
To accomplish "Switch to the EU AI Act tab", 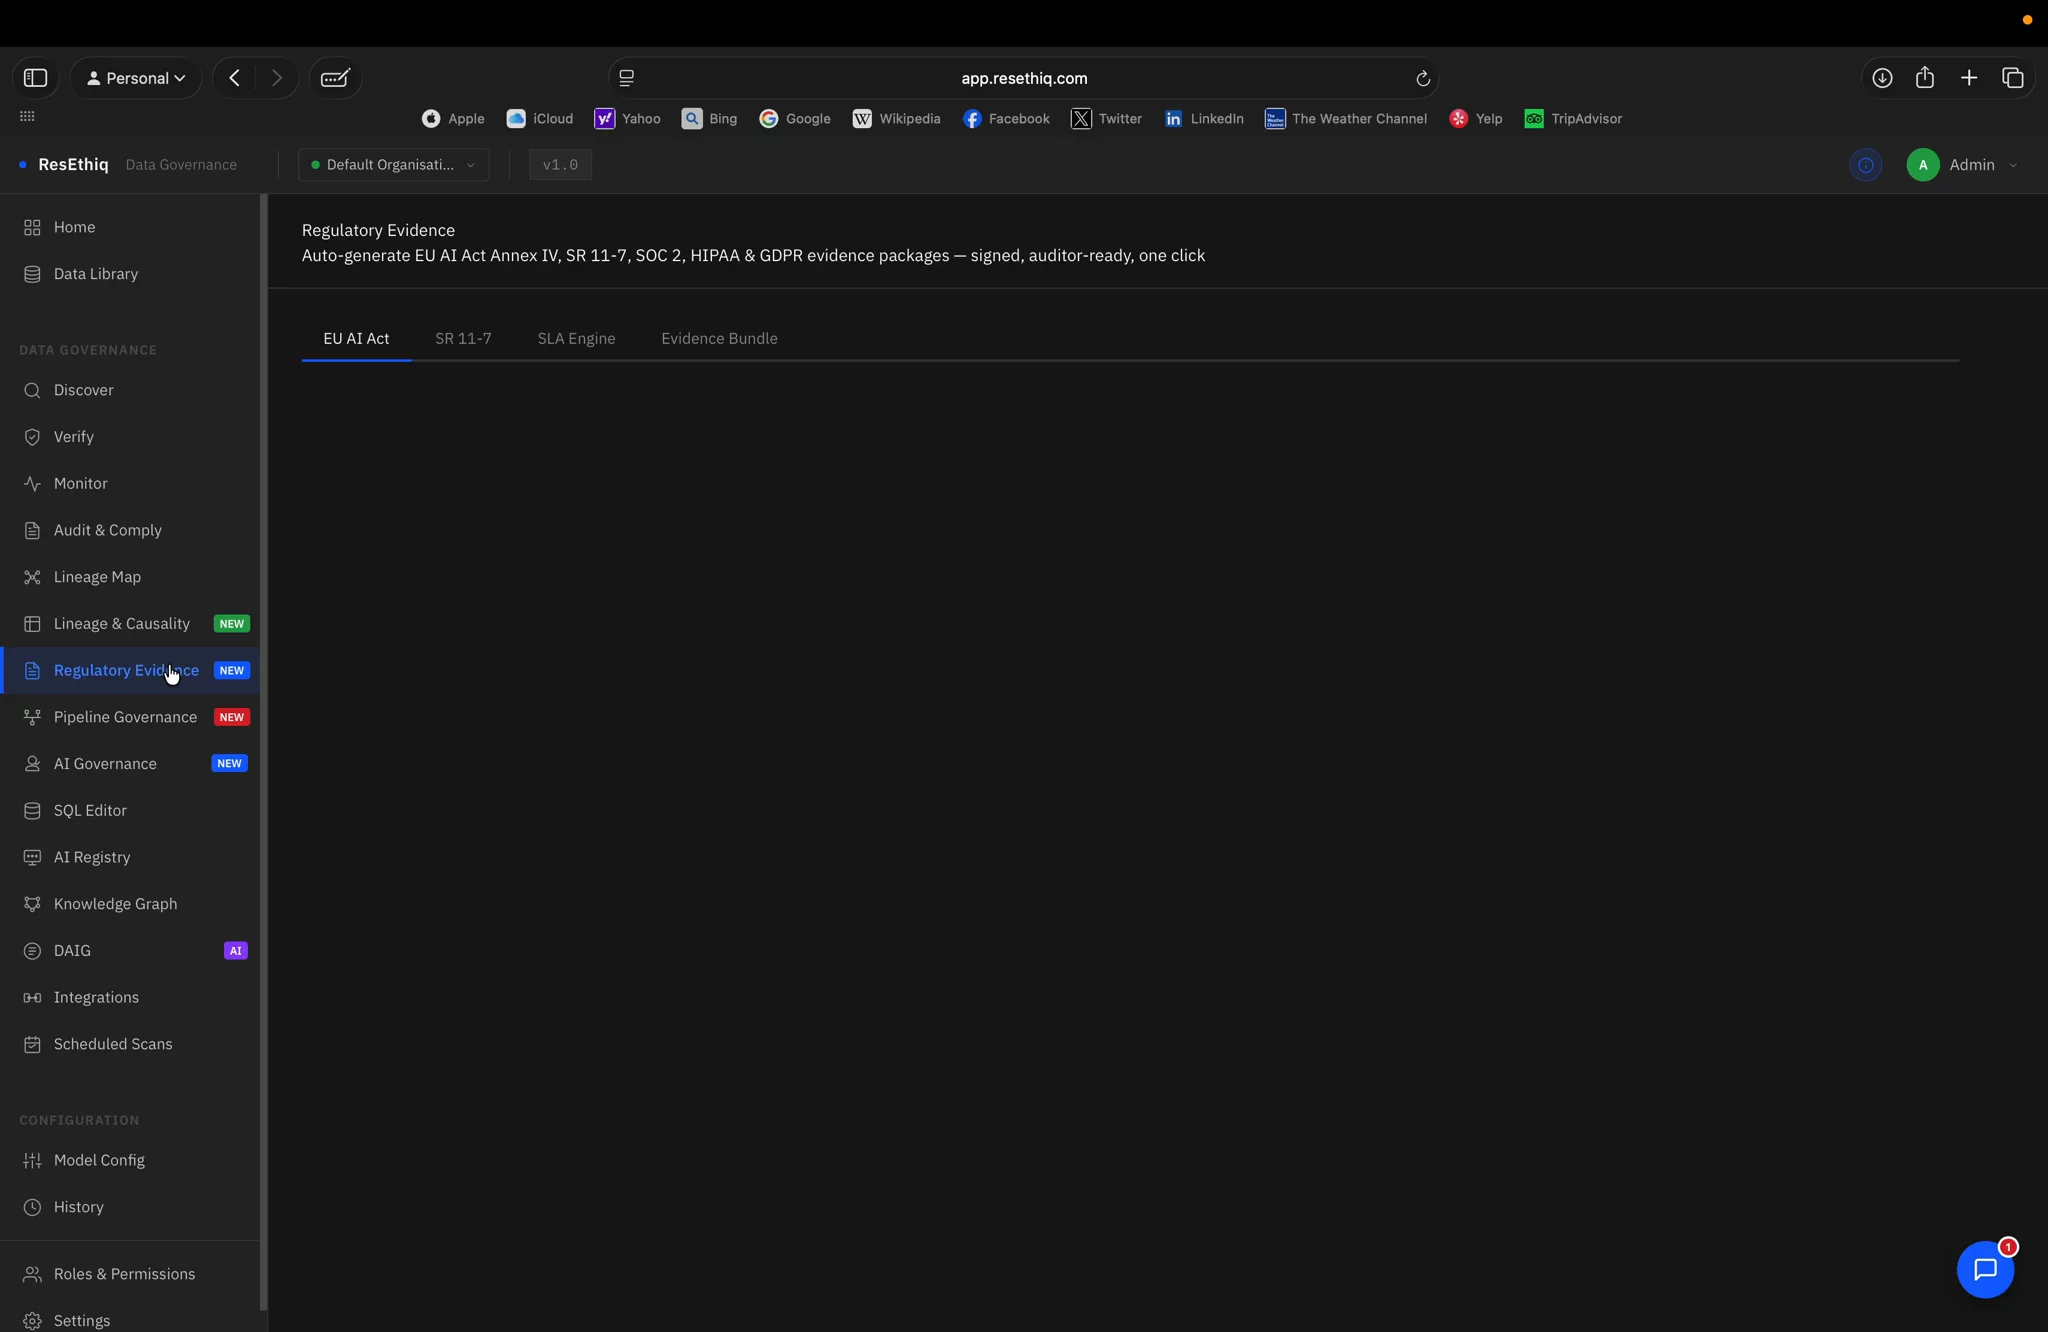I will point(356,338).
